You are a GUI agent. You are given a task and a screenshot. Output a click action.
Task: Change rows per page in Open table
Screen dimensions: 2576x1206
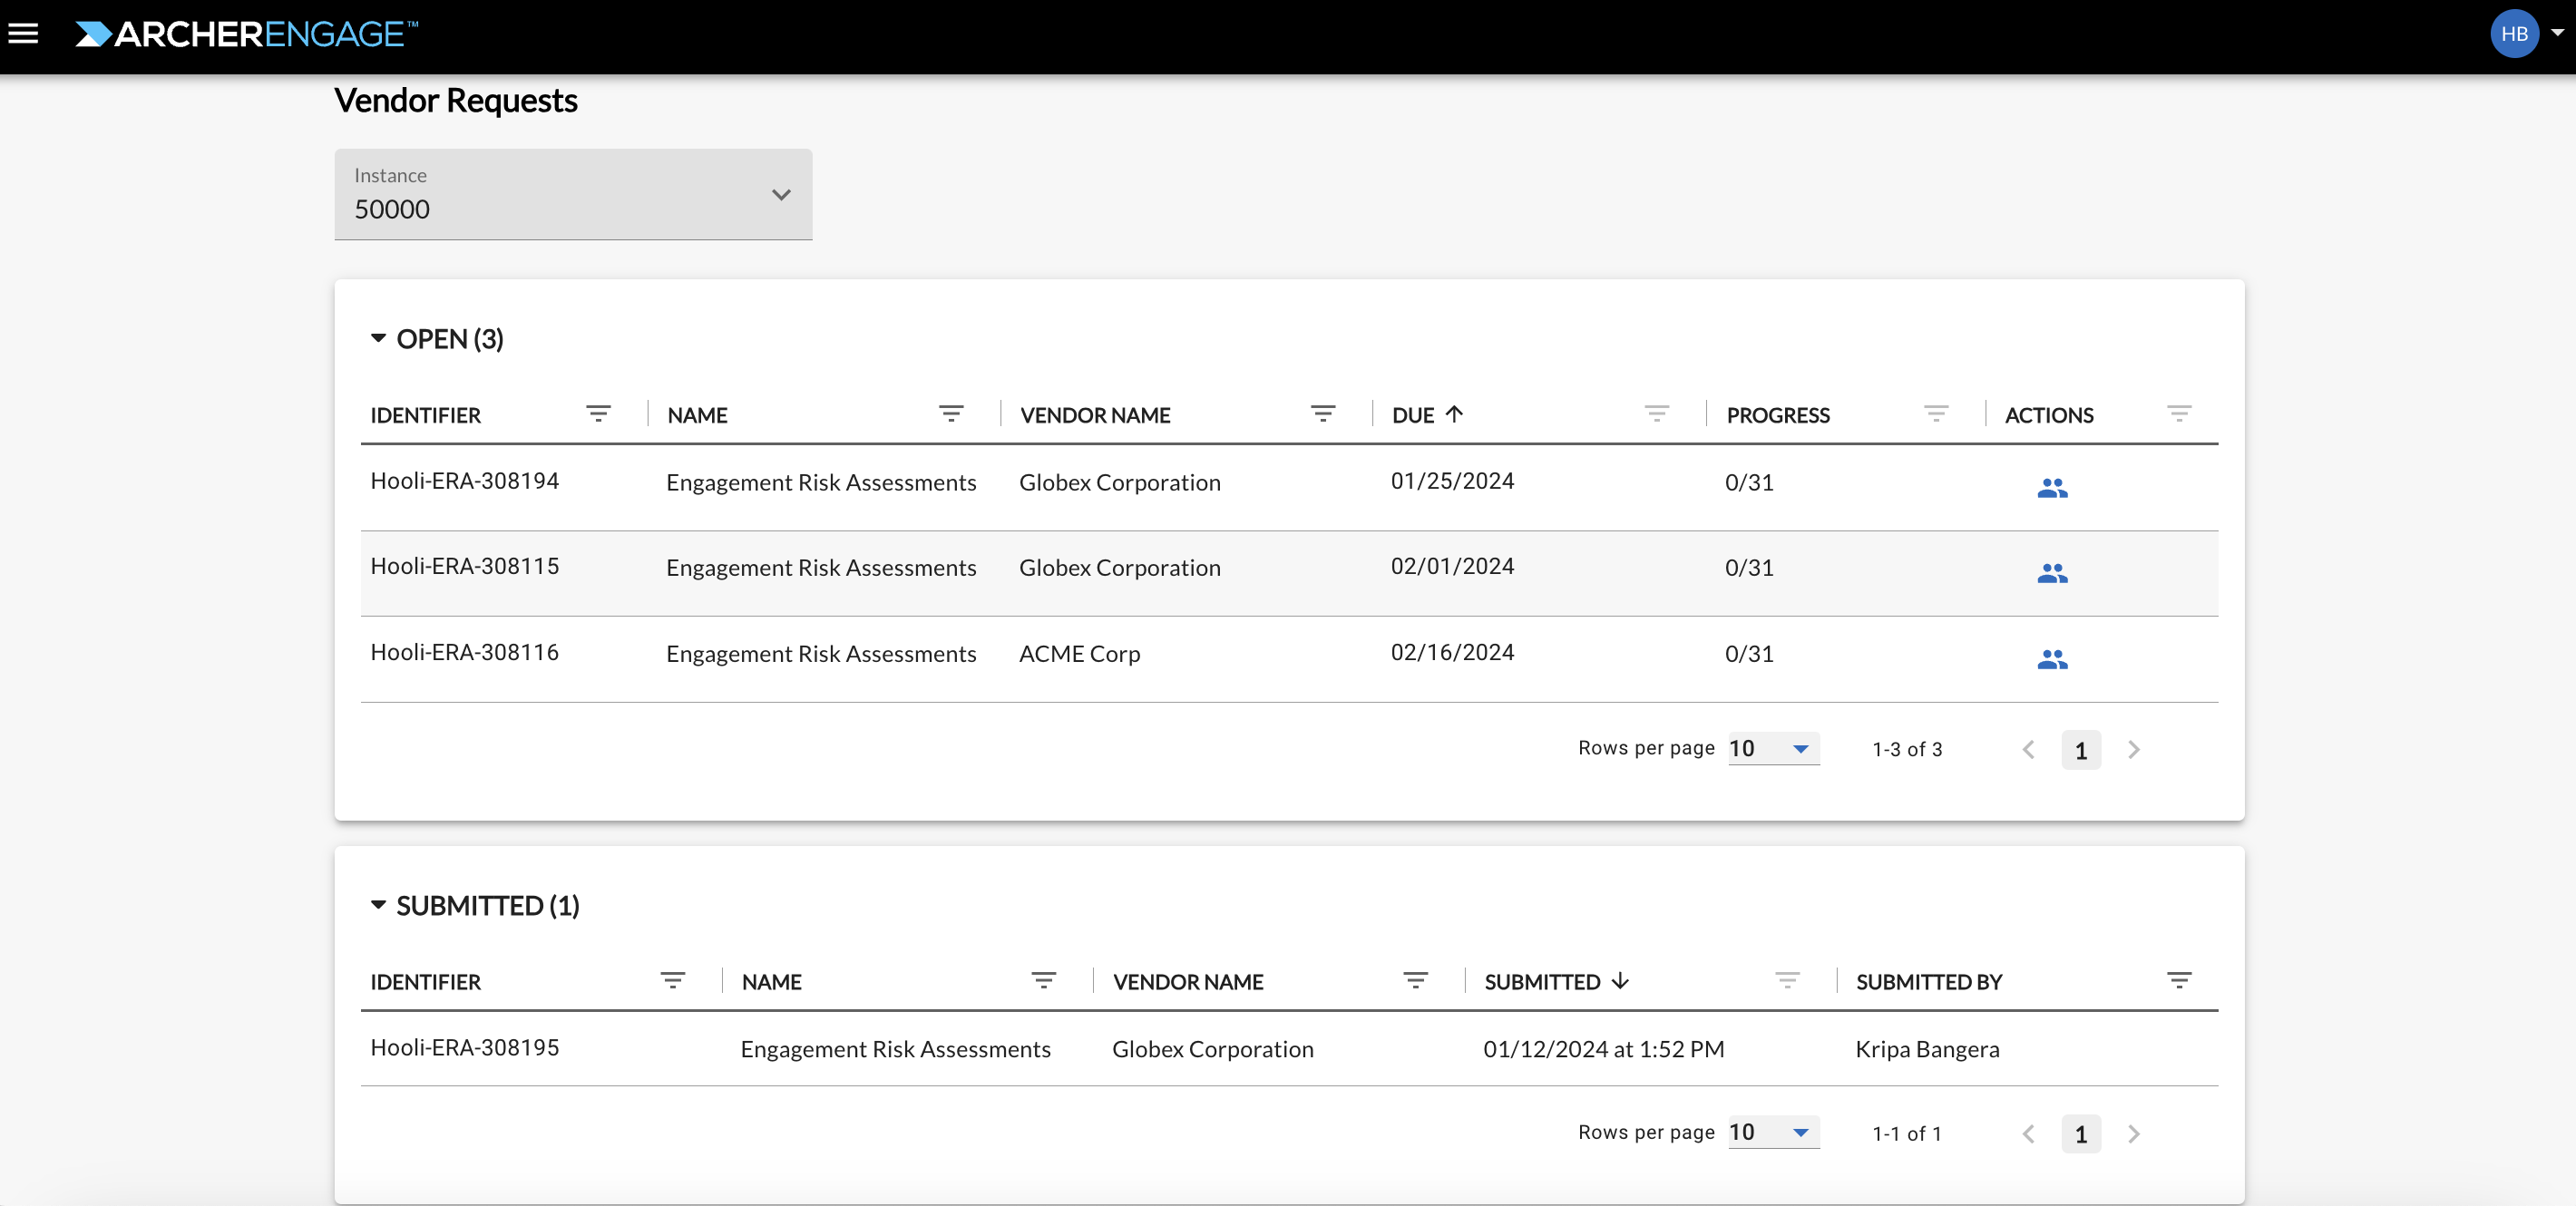pos(1774,748)
